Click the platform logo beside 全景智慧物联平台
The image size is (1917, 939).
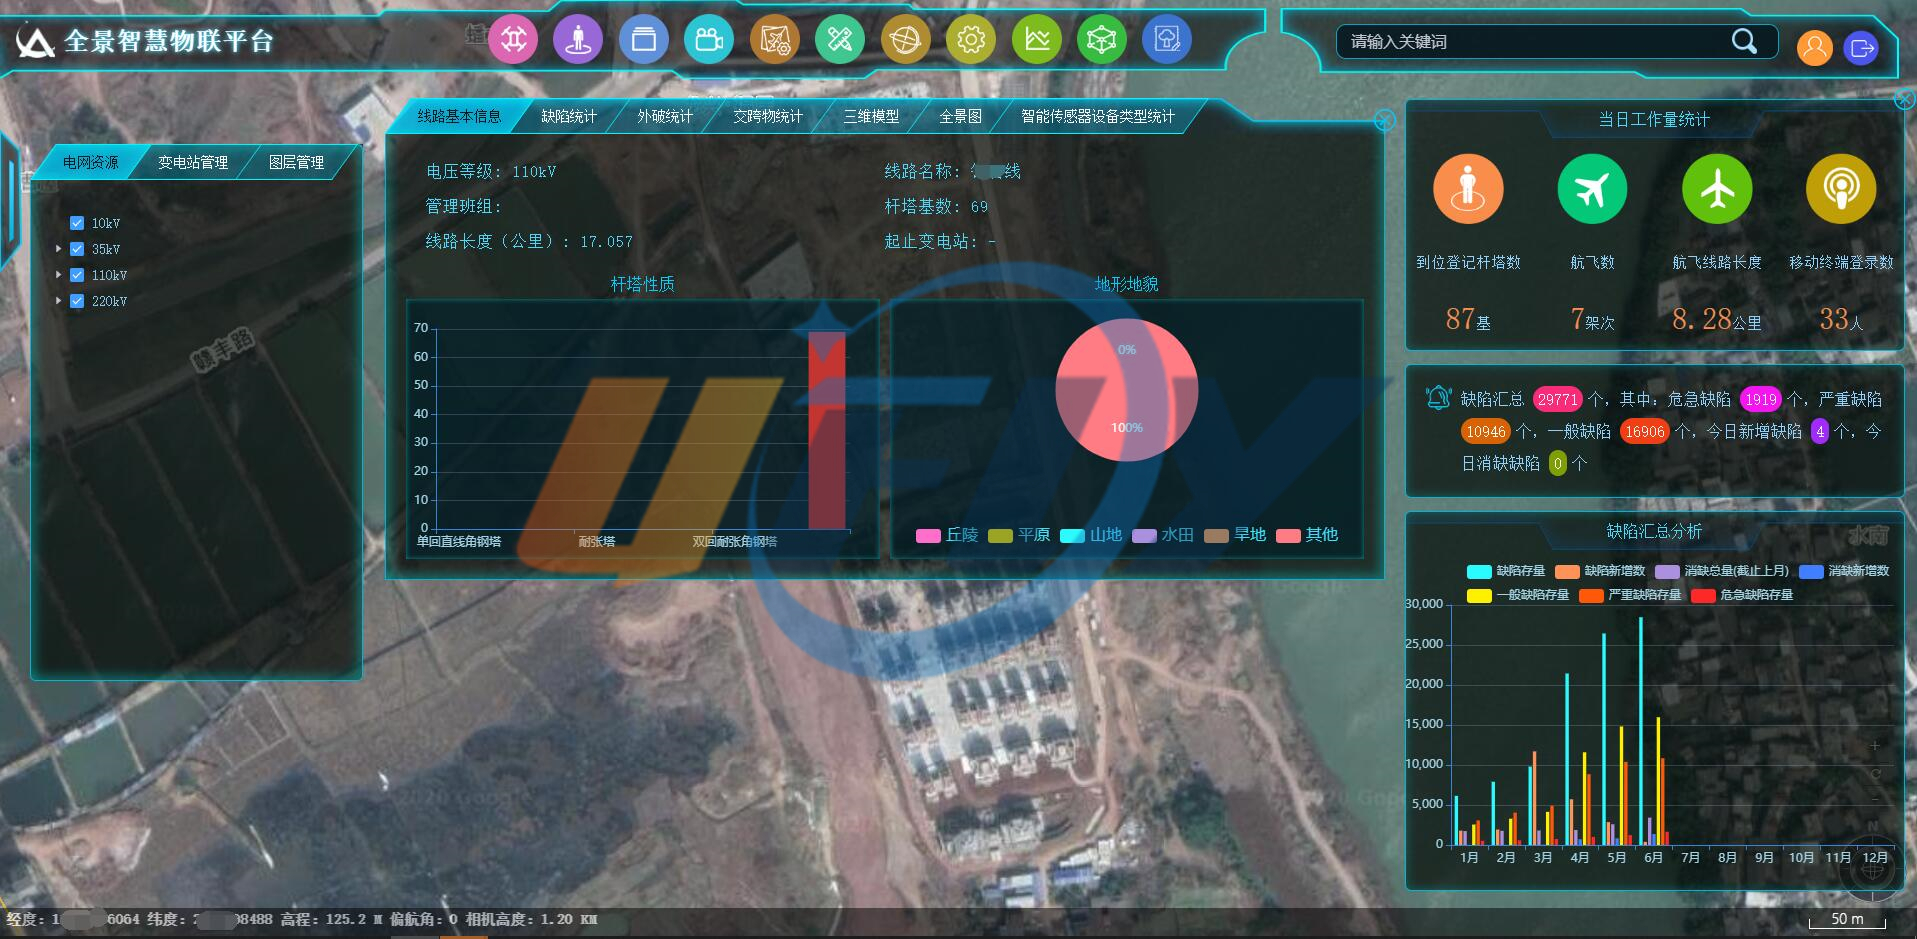(x=36, y=41)
